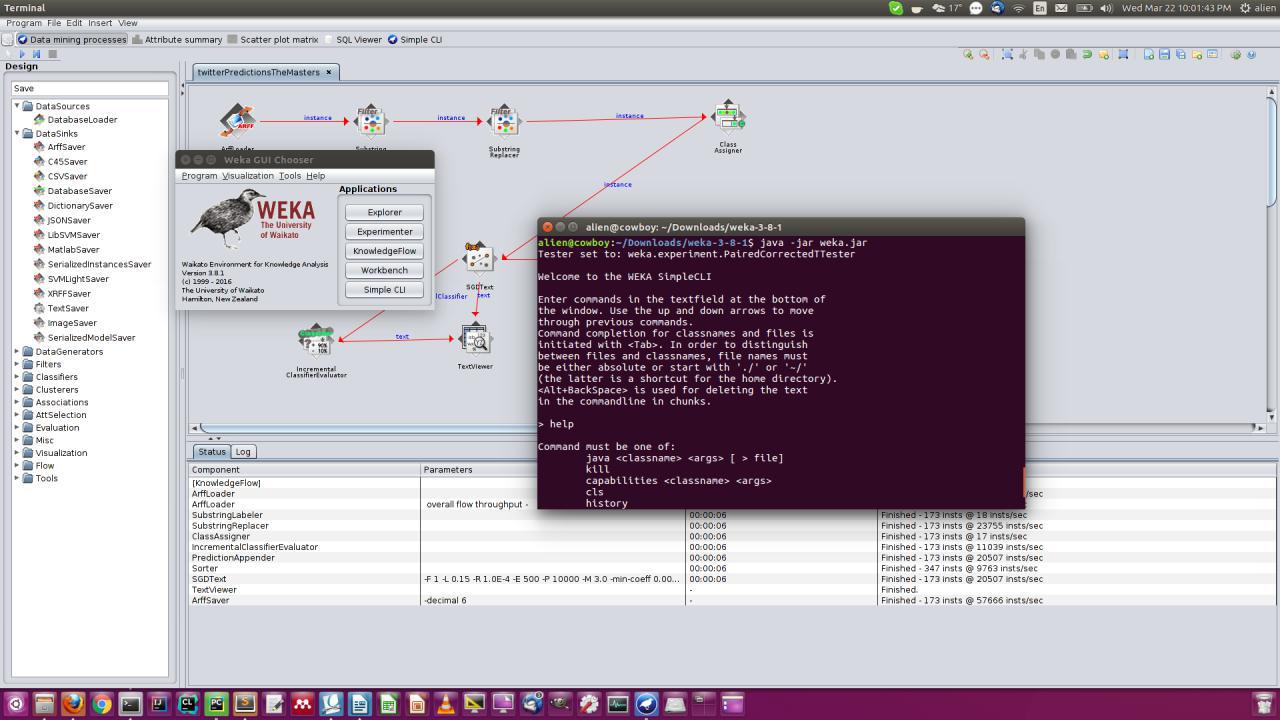Open the Insert menu in main menubar
Viewport: 1280px width, 720px height.
coord(100,23)
